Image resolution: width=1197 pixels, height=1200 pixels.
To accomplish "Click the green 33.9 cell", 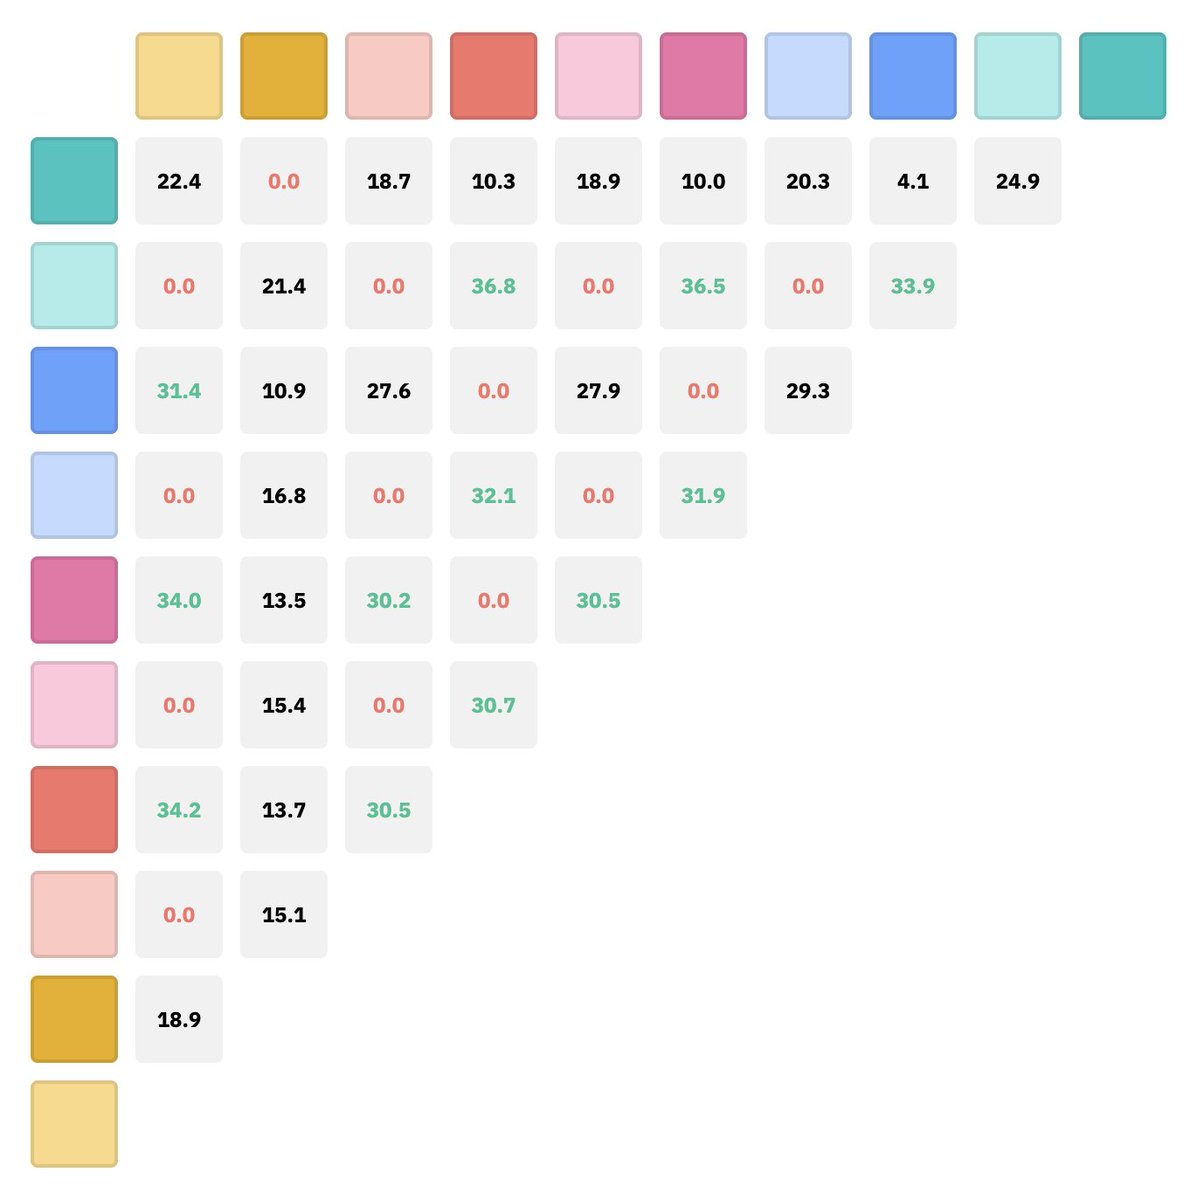I will (x=913, y=286).
